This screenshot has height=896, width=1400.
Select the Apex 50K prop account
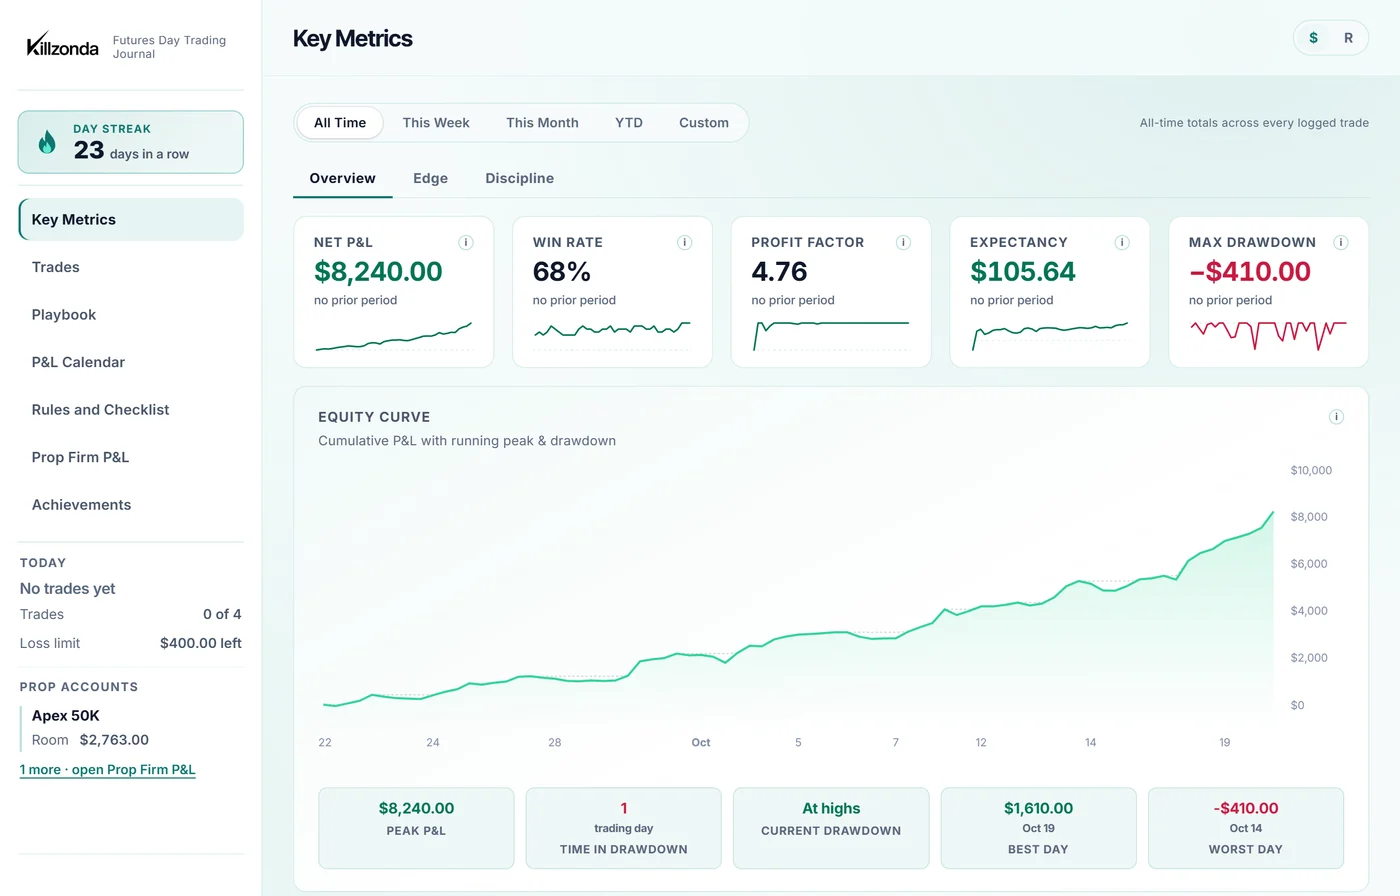click(x=132, y=728)
